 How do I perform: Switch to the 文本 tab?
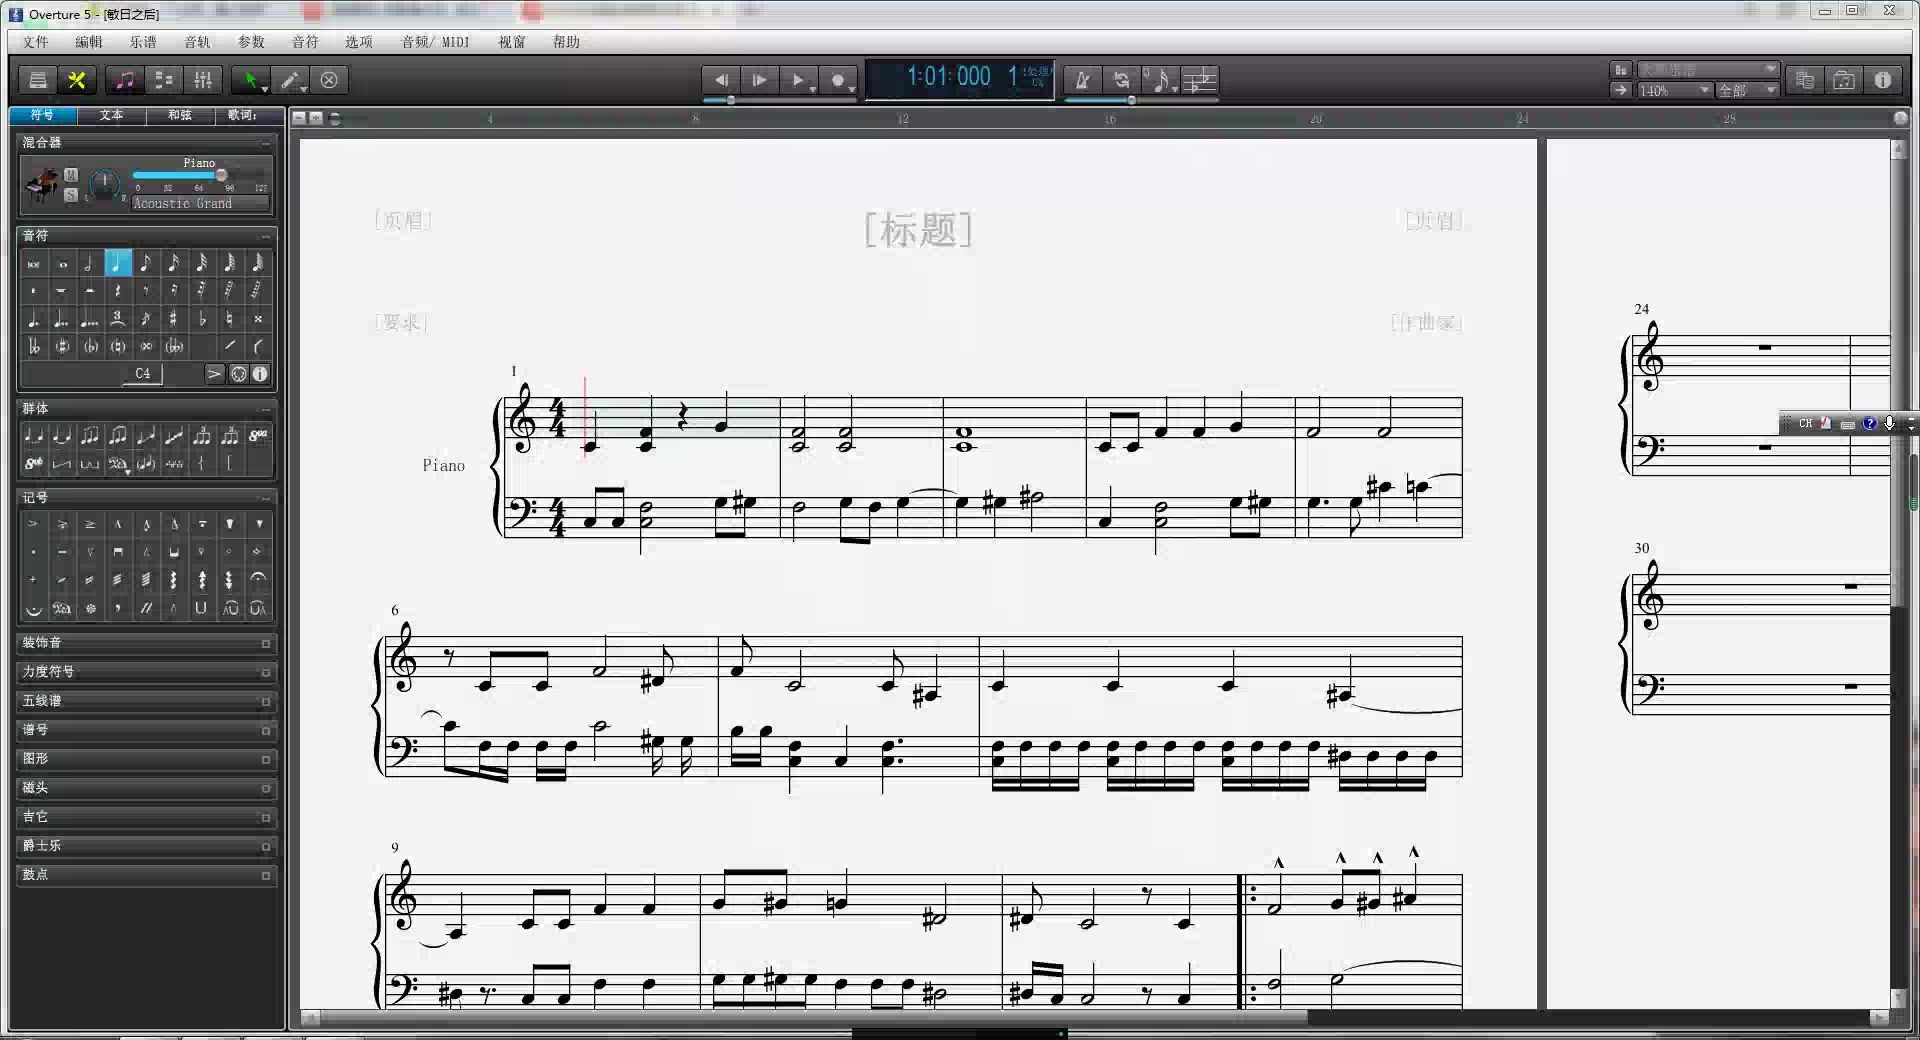pyautogui.click(x=111, y=115)
